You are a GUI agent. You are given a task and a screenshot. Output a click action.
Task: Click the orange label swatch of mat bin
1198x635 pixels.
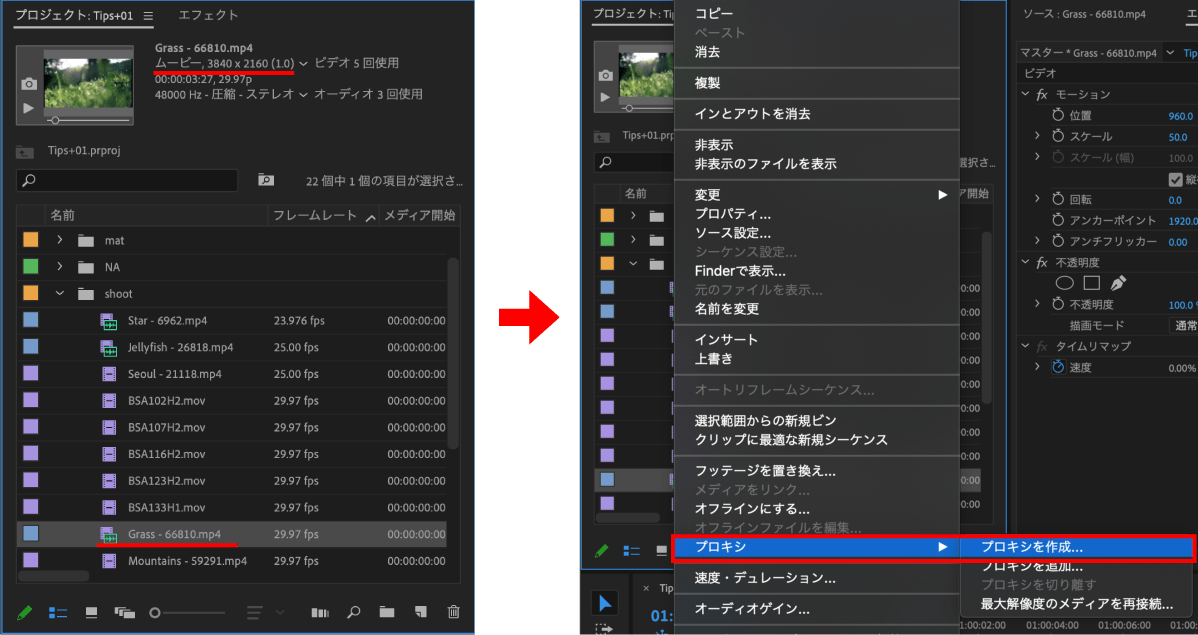[x=31, y=240]
